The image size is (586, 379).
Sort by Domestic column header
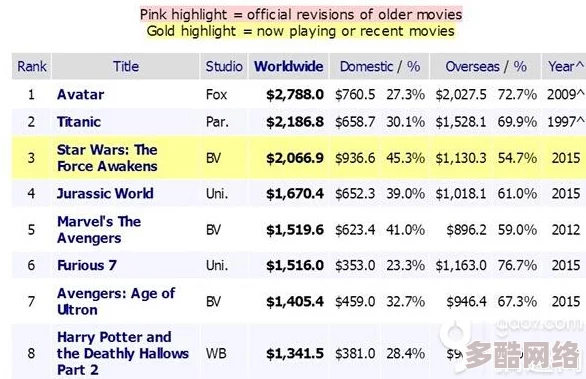(366, 67)
